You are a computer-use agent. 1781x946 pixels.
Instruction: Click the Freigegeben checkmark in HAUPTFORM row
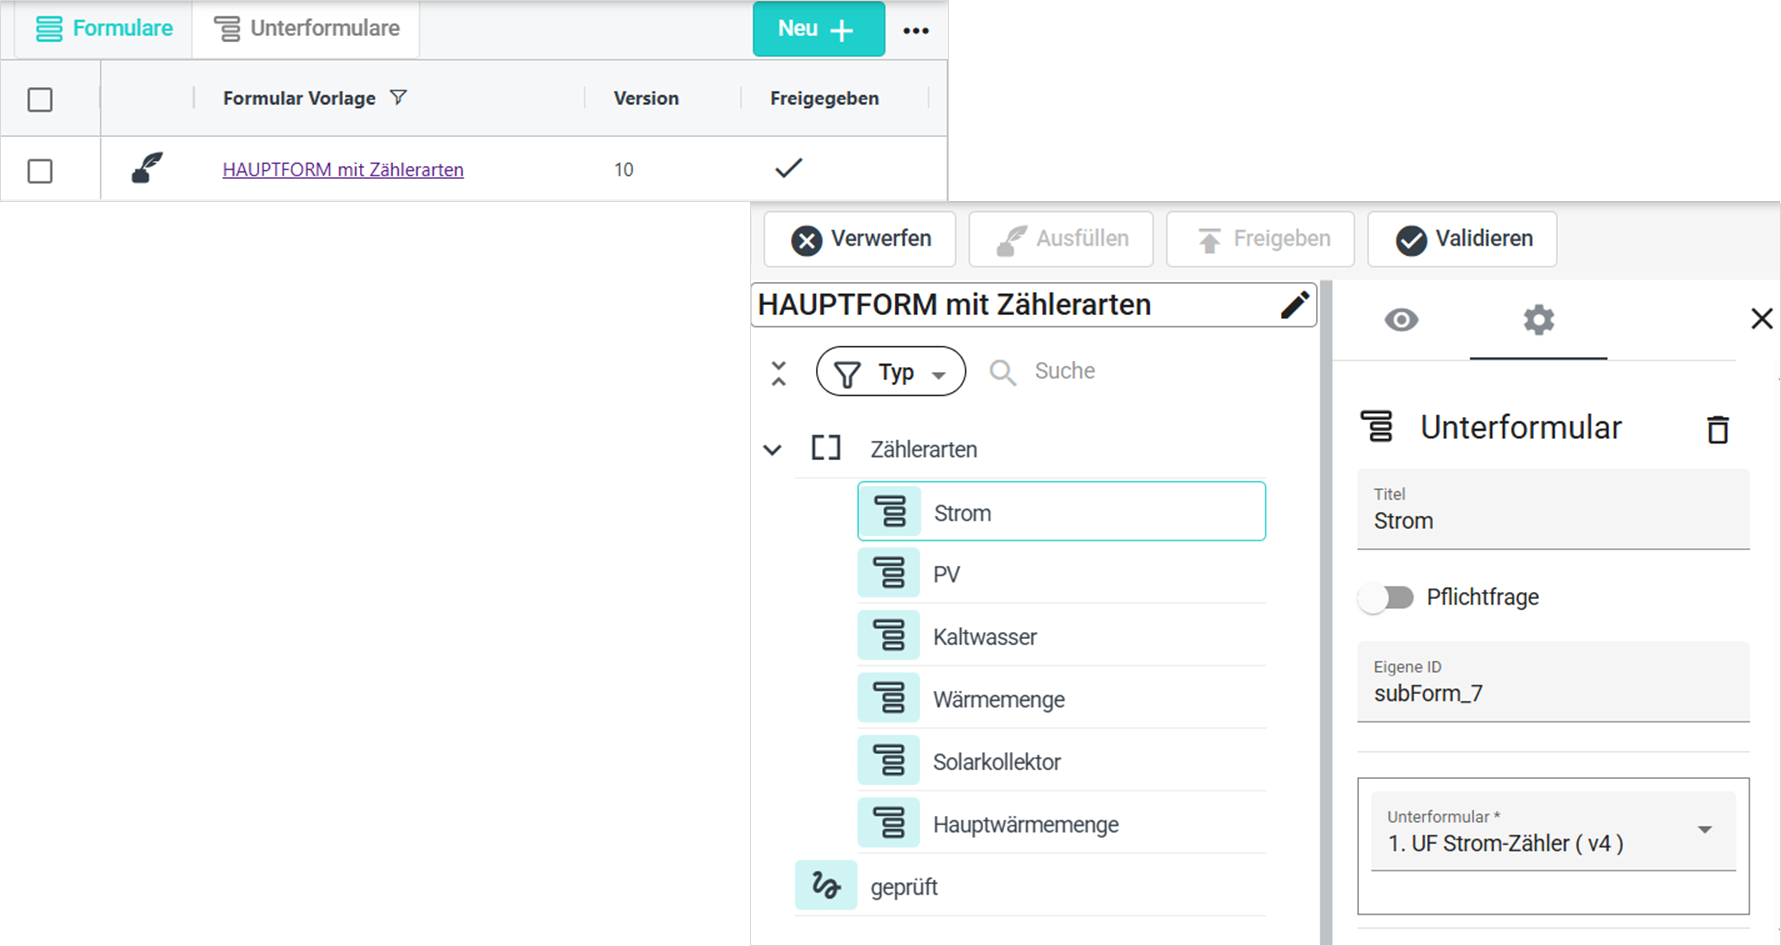tap(789, 168)
